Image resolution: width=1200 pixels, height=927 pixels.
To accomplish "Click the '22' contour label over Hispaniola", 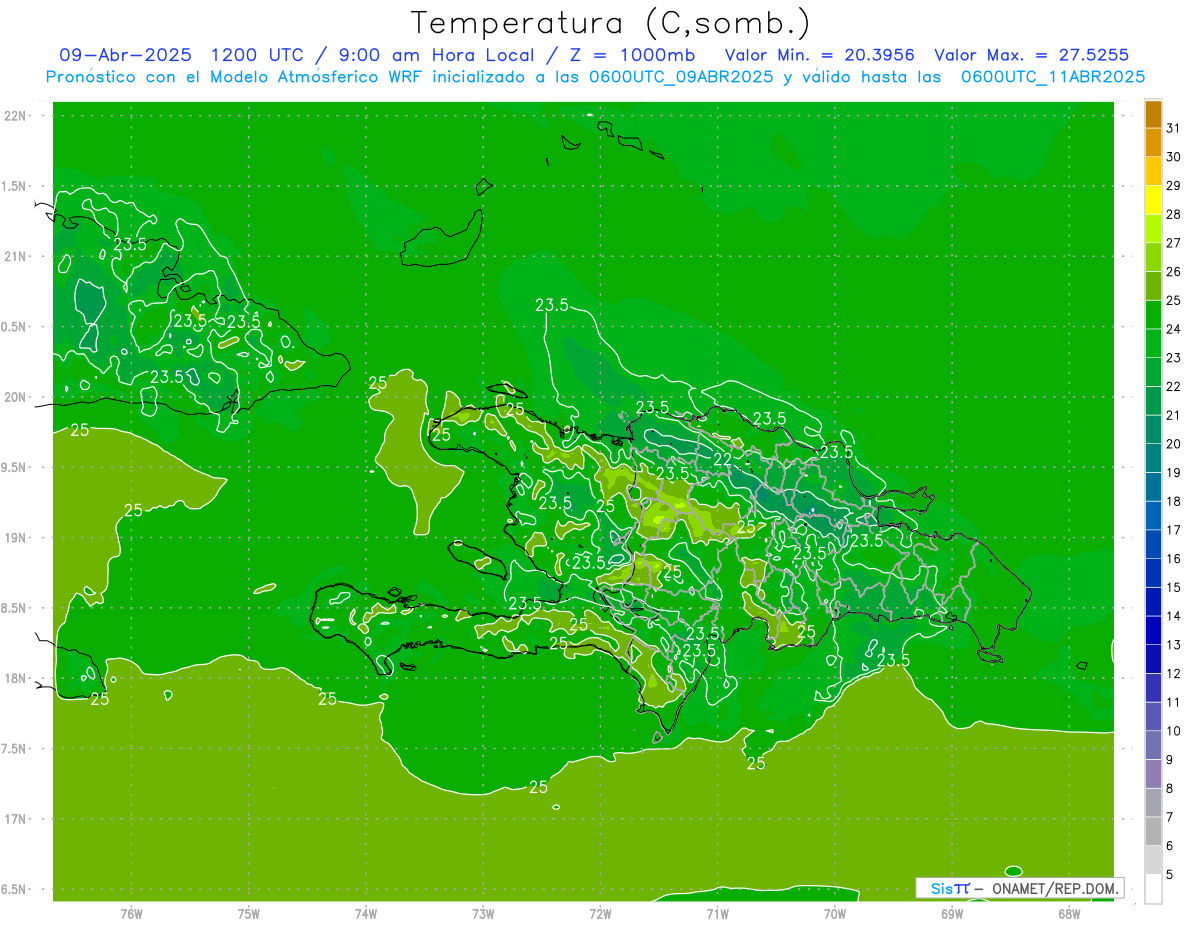I will (721, 458).
